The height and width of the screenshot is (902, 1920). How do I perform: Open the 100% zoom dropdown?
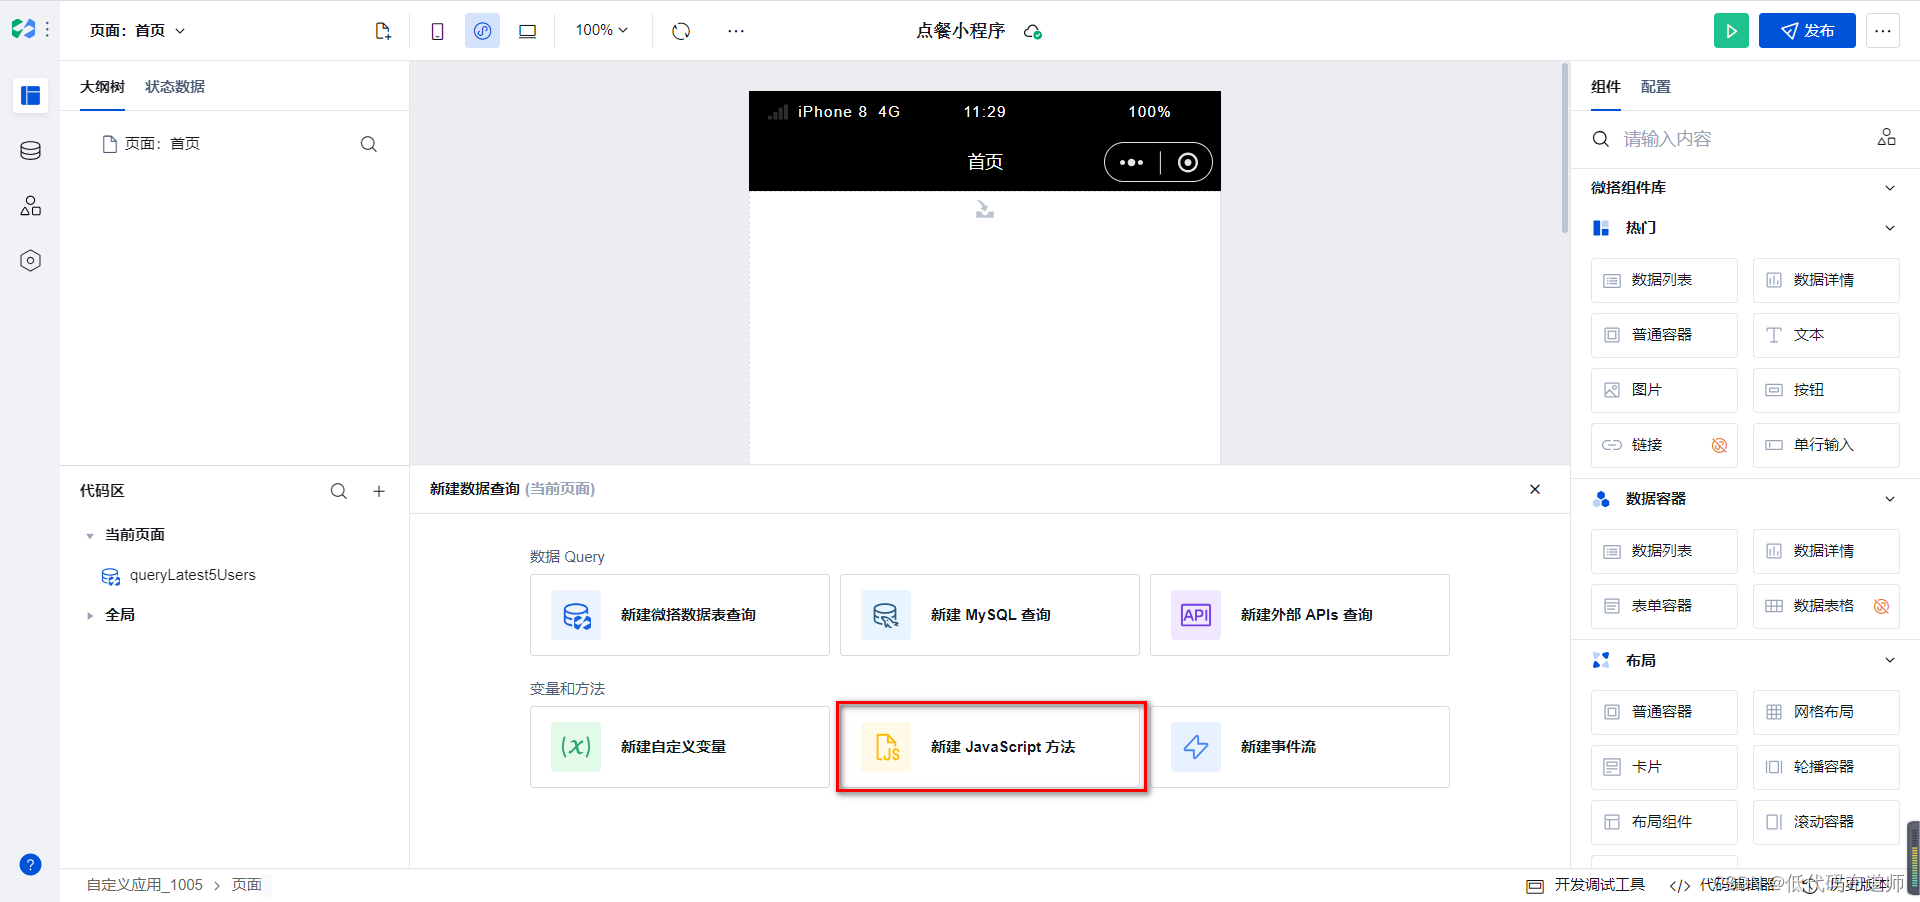(602, 31)
